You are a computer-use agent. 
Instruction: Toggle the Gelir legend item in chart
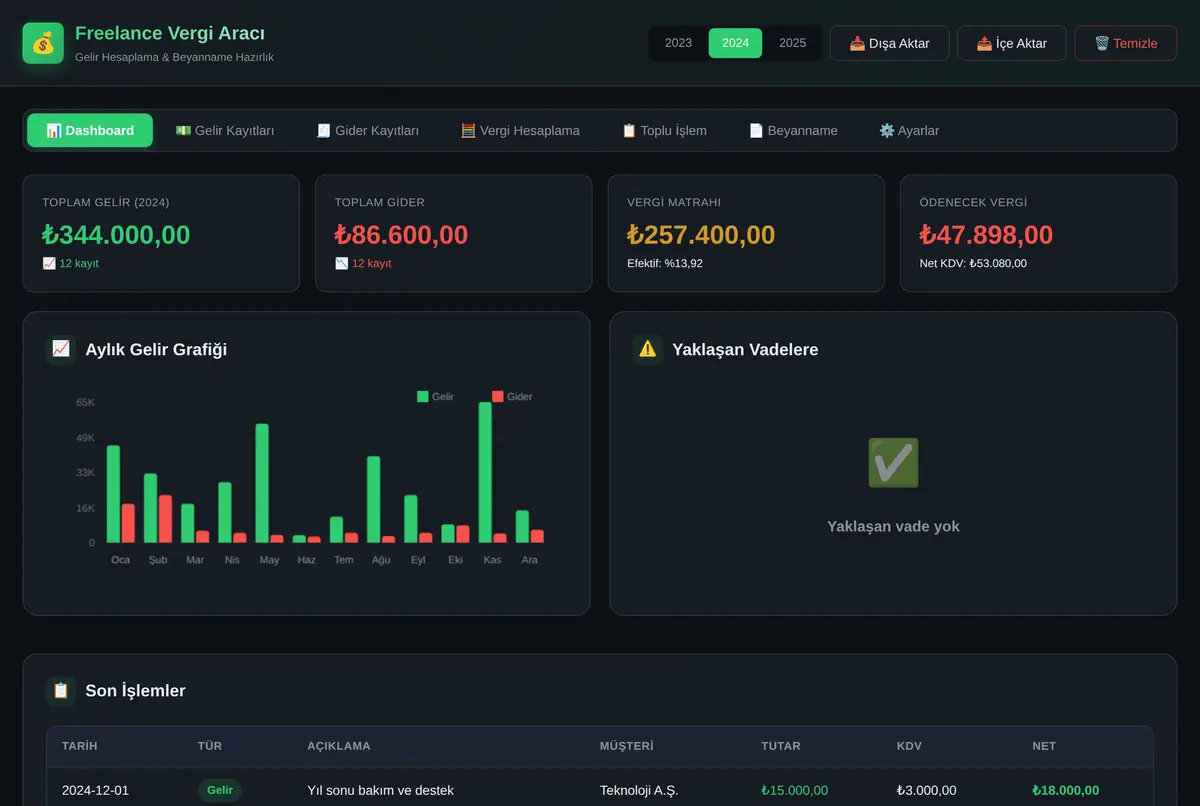[435, 397]
